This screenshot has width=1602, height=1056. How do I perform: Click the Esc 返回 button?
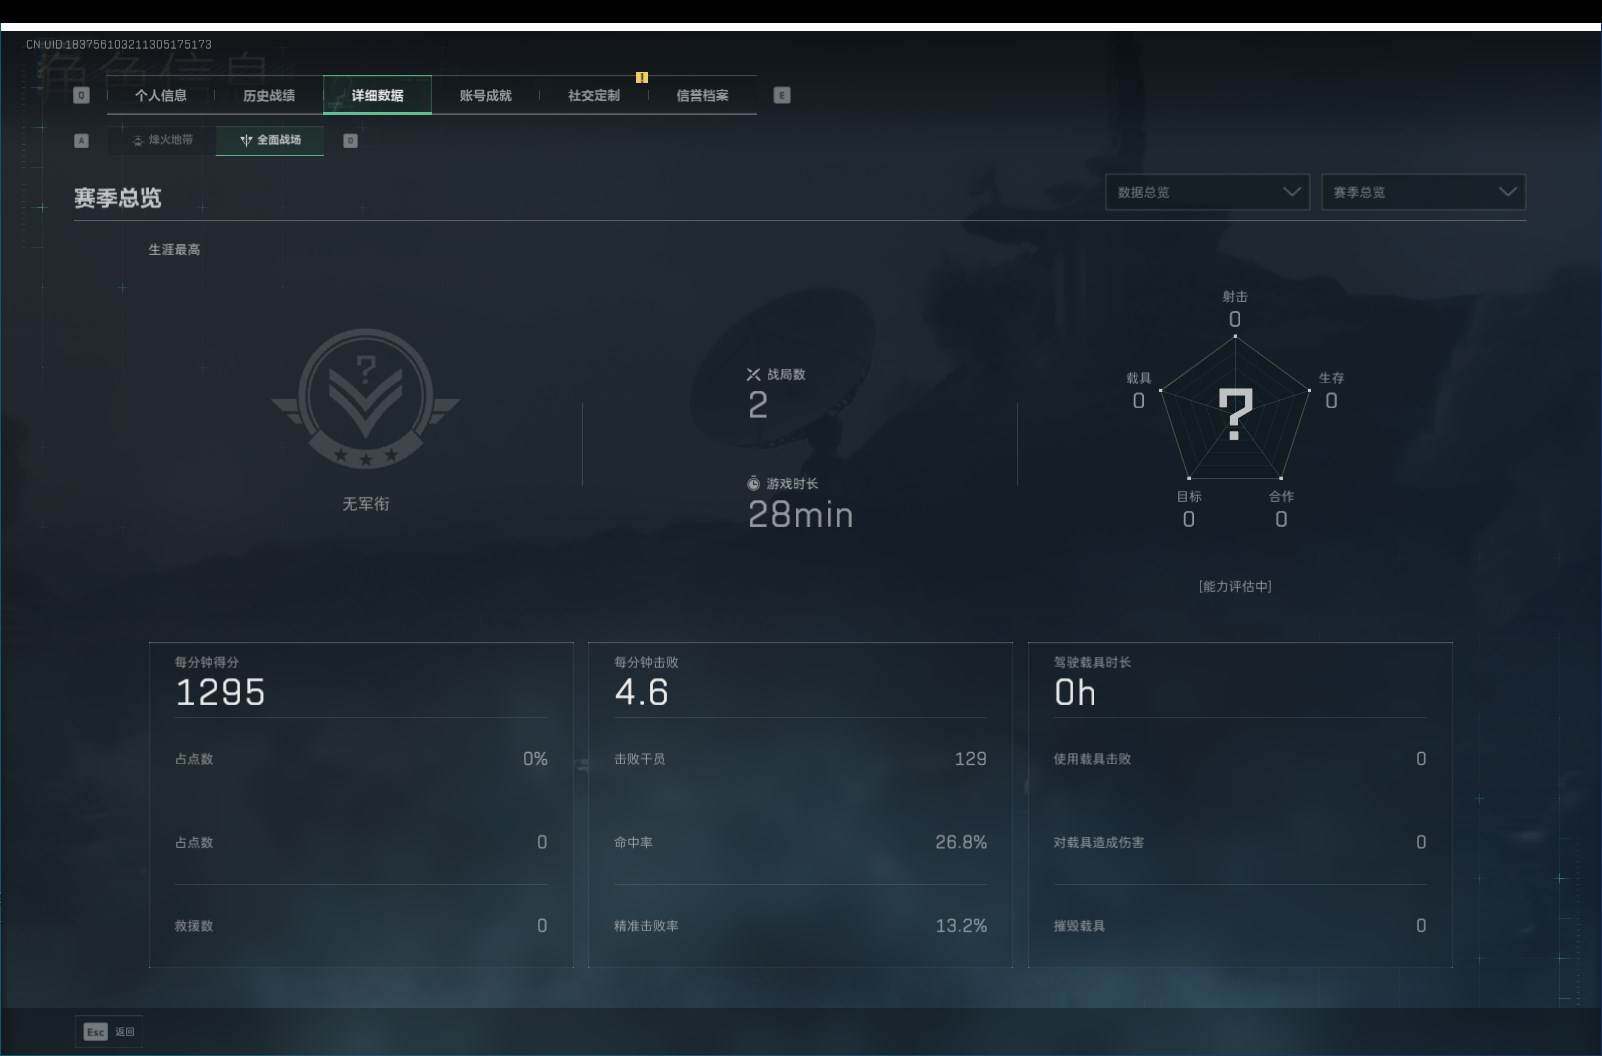(x=109, y=1032)
